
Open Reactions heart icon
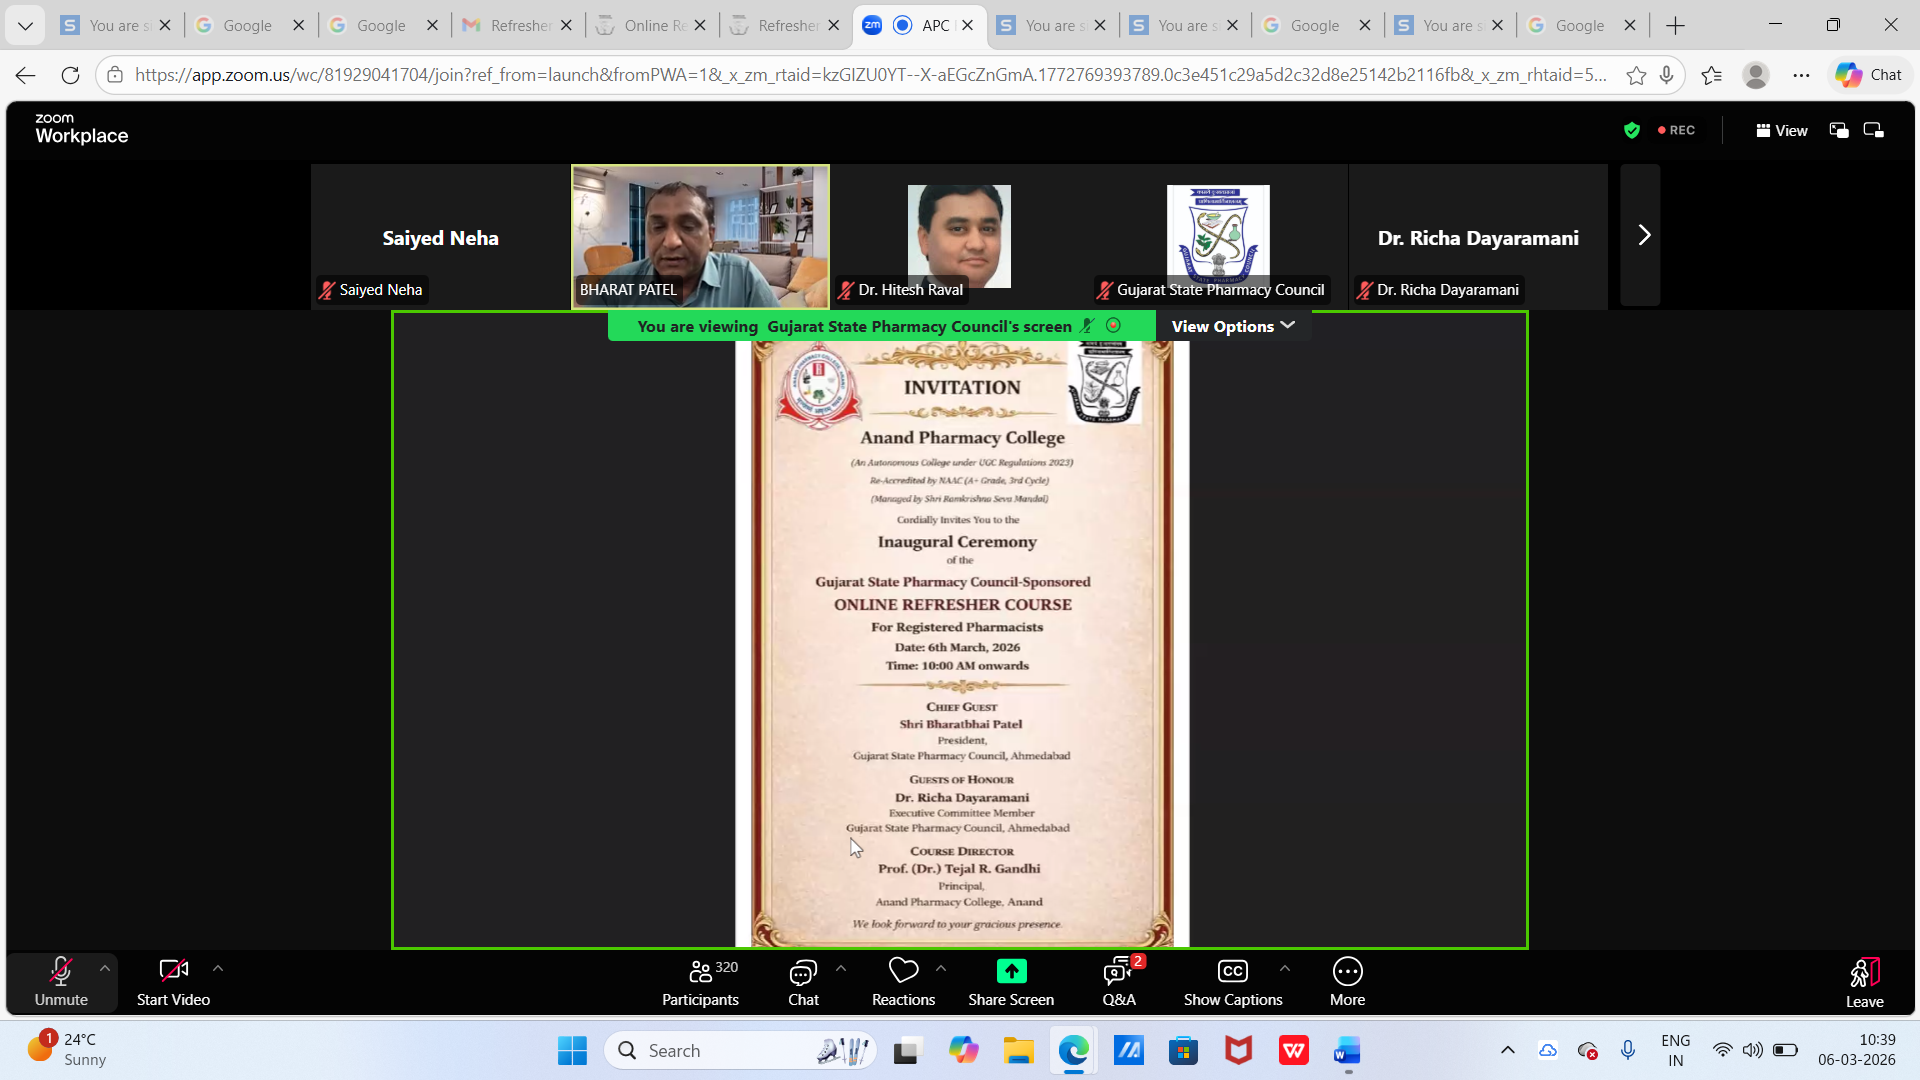coord(902,970)
